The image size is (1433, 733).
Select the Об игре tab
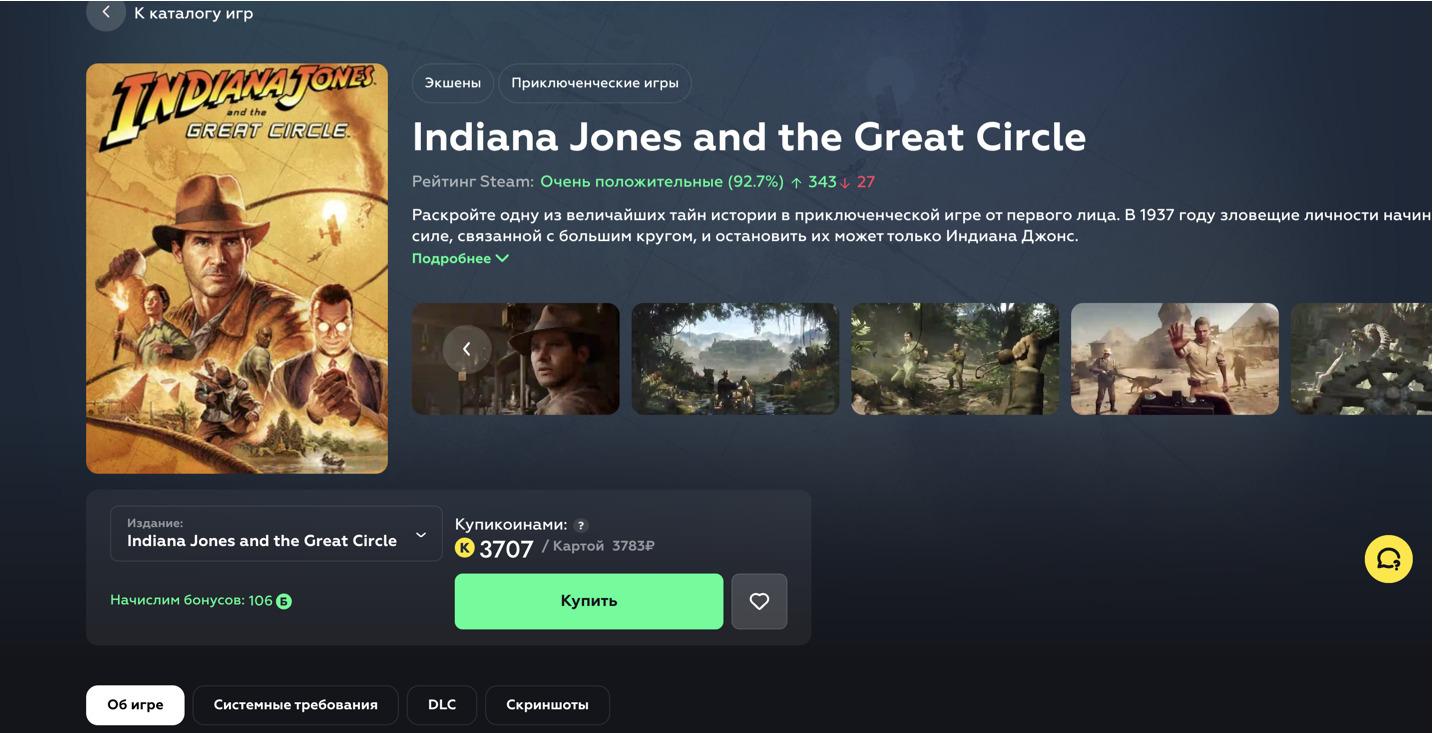pyautogui.click(x=135, y=705)
